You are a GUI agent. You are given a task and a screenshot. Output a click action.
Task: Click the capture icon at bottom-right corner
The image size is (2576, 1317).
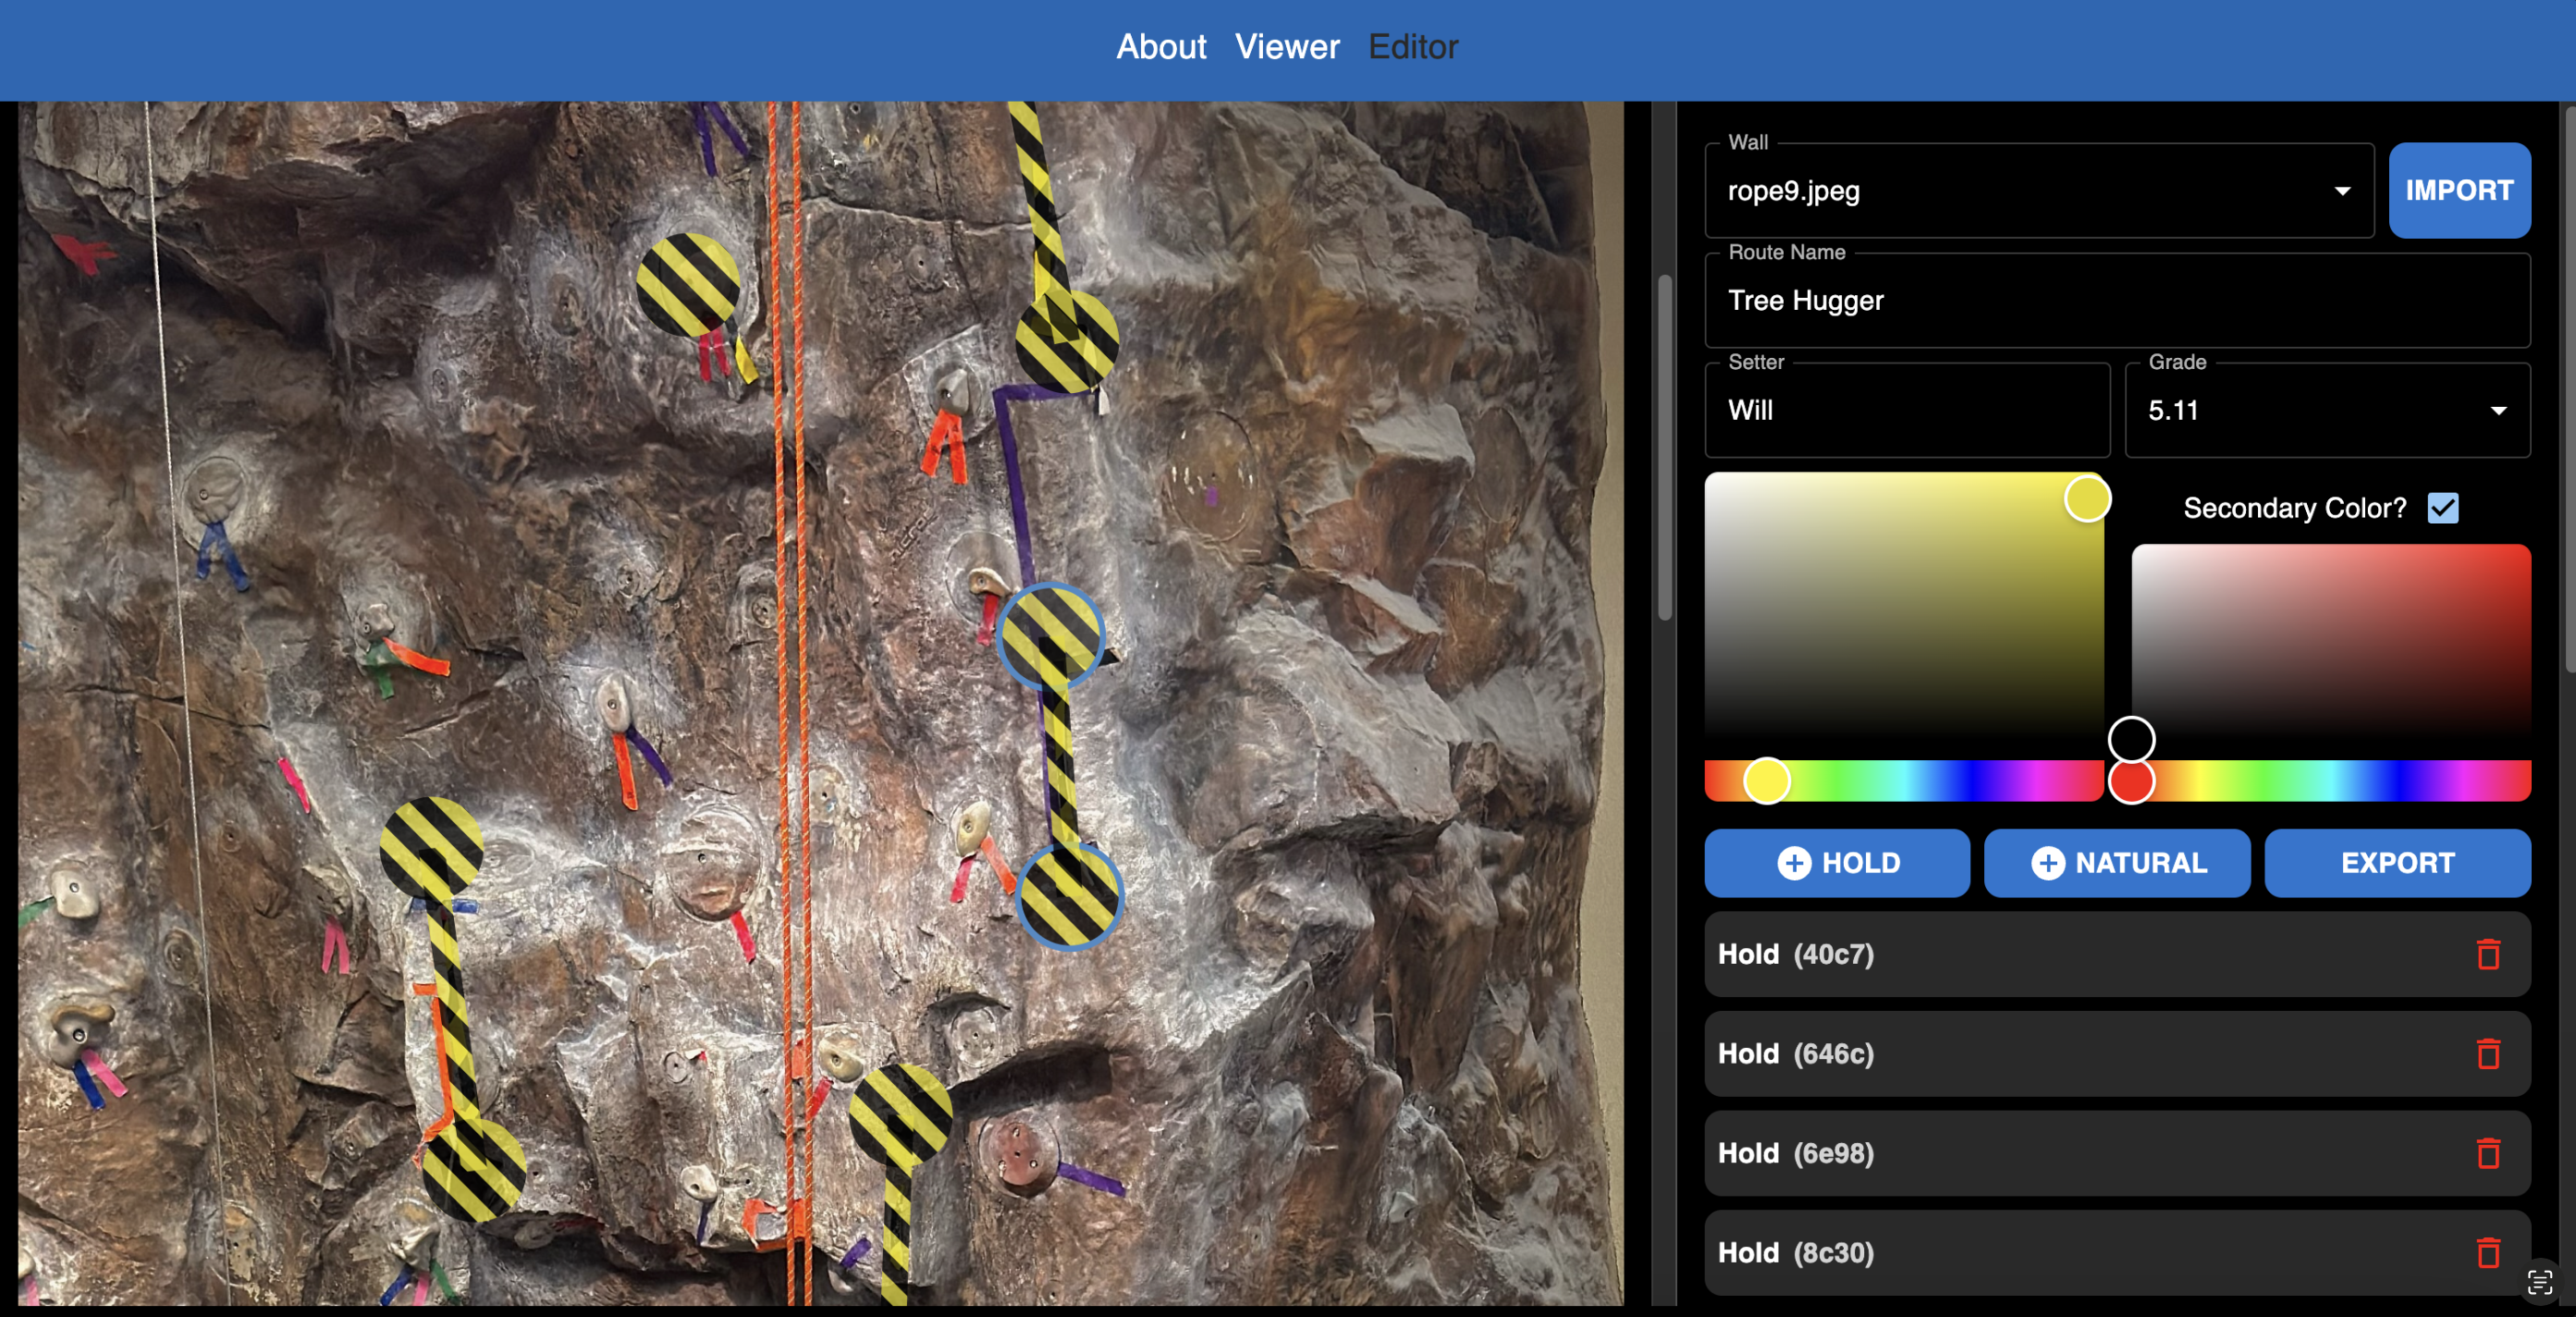[x=2540, y=1282]
